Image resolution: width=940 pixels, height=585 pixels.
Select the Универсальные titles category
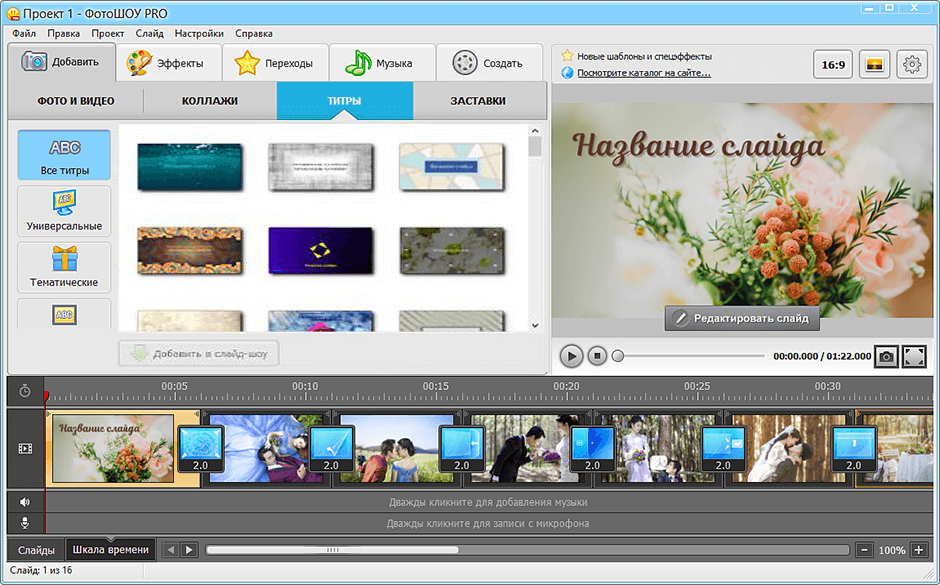(x=64, y=212)
